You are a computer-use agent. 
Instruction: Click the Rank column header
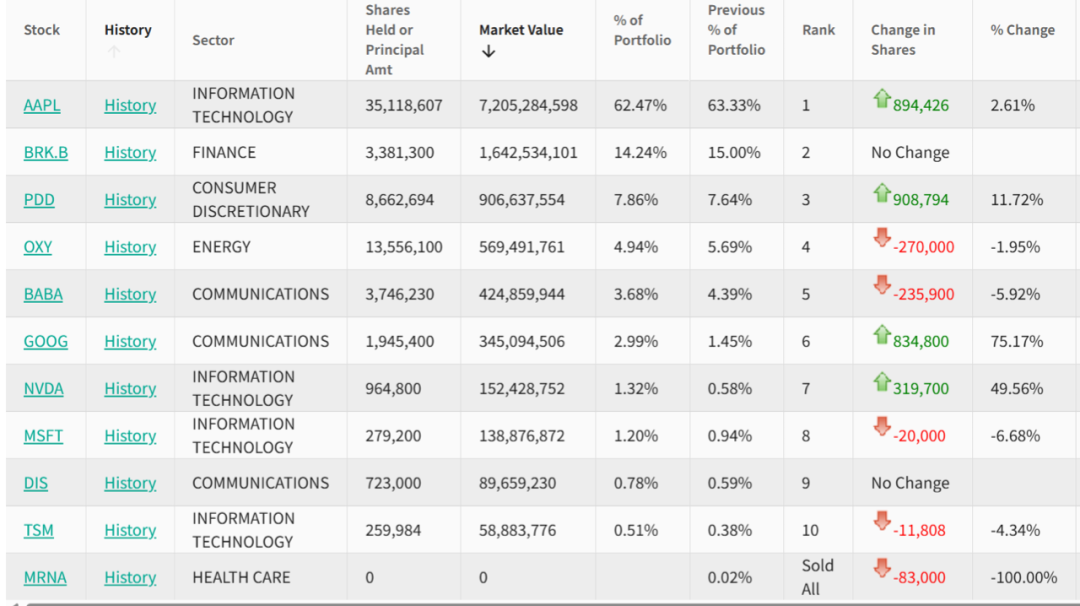click(818, 30)
